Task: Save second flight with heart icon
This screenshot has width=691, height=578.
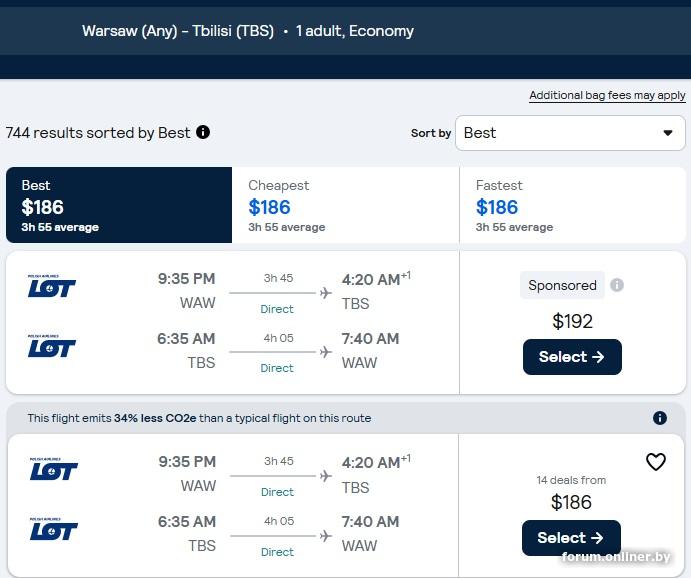Action: 656,462
